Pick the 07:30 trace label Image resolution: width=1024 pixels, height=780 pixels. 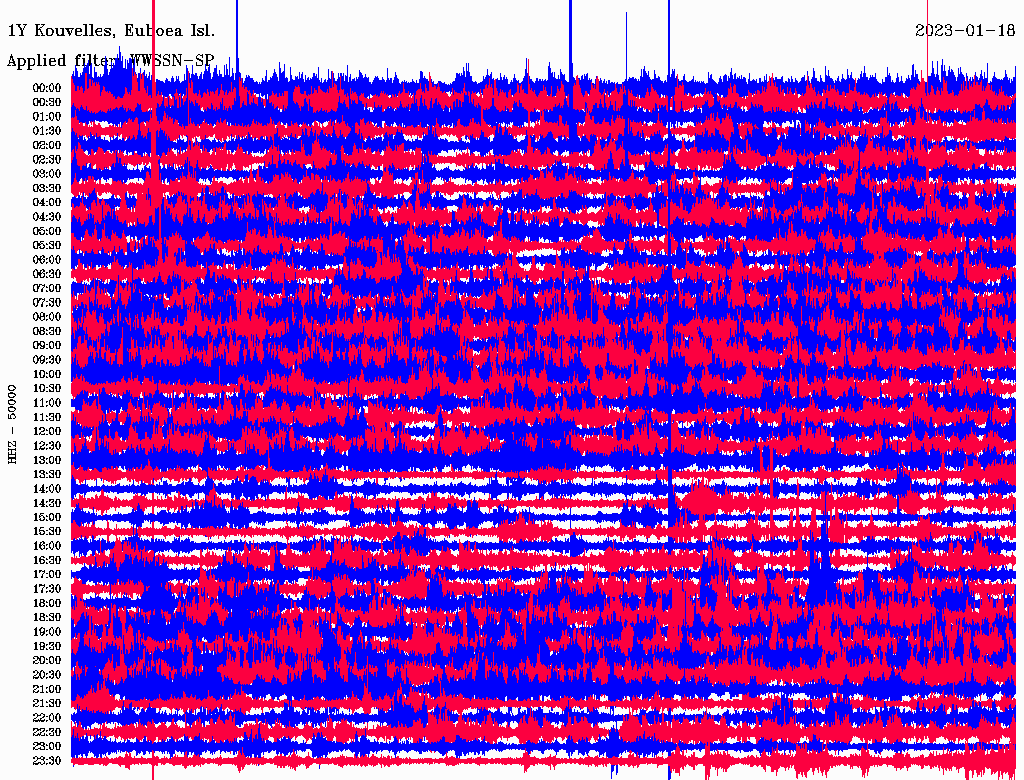[x=47, y=303]
